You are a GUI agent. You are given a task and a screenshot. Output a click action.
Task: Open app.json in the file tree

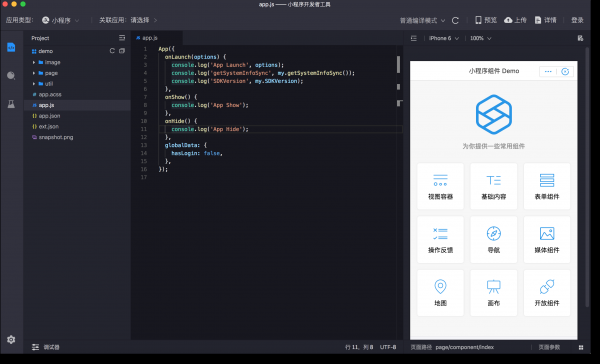click(x=49, y=116)
